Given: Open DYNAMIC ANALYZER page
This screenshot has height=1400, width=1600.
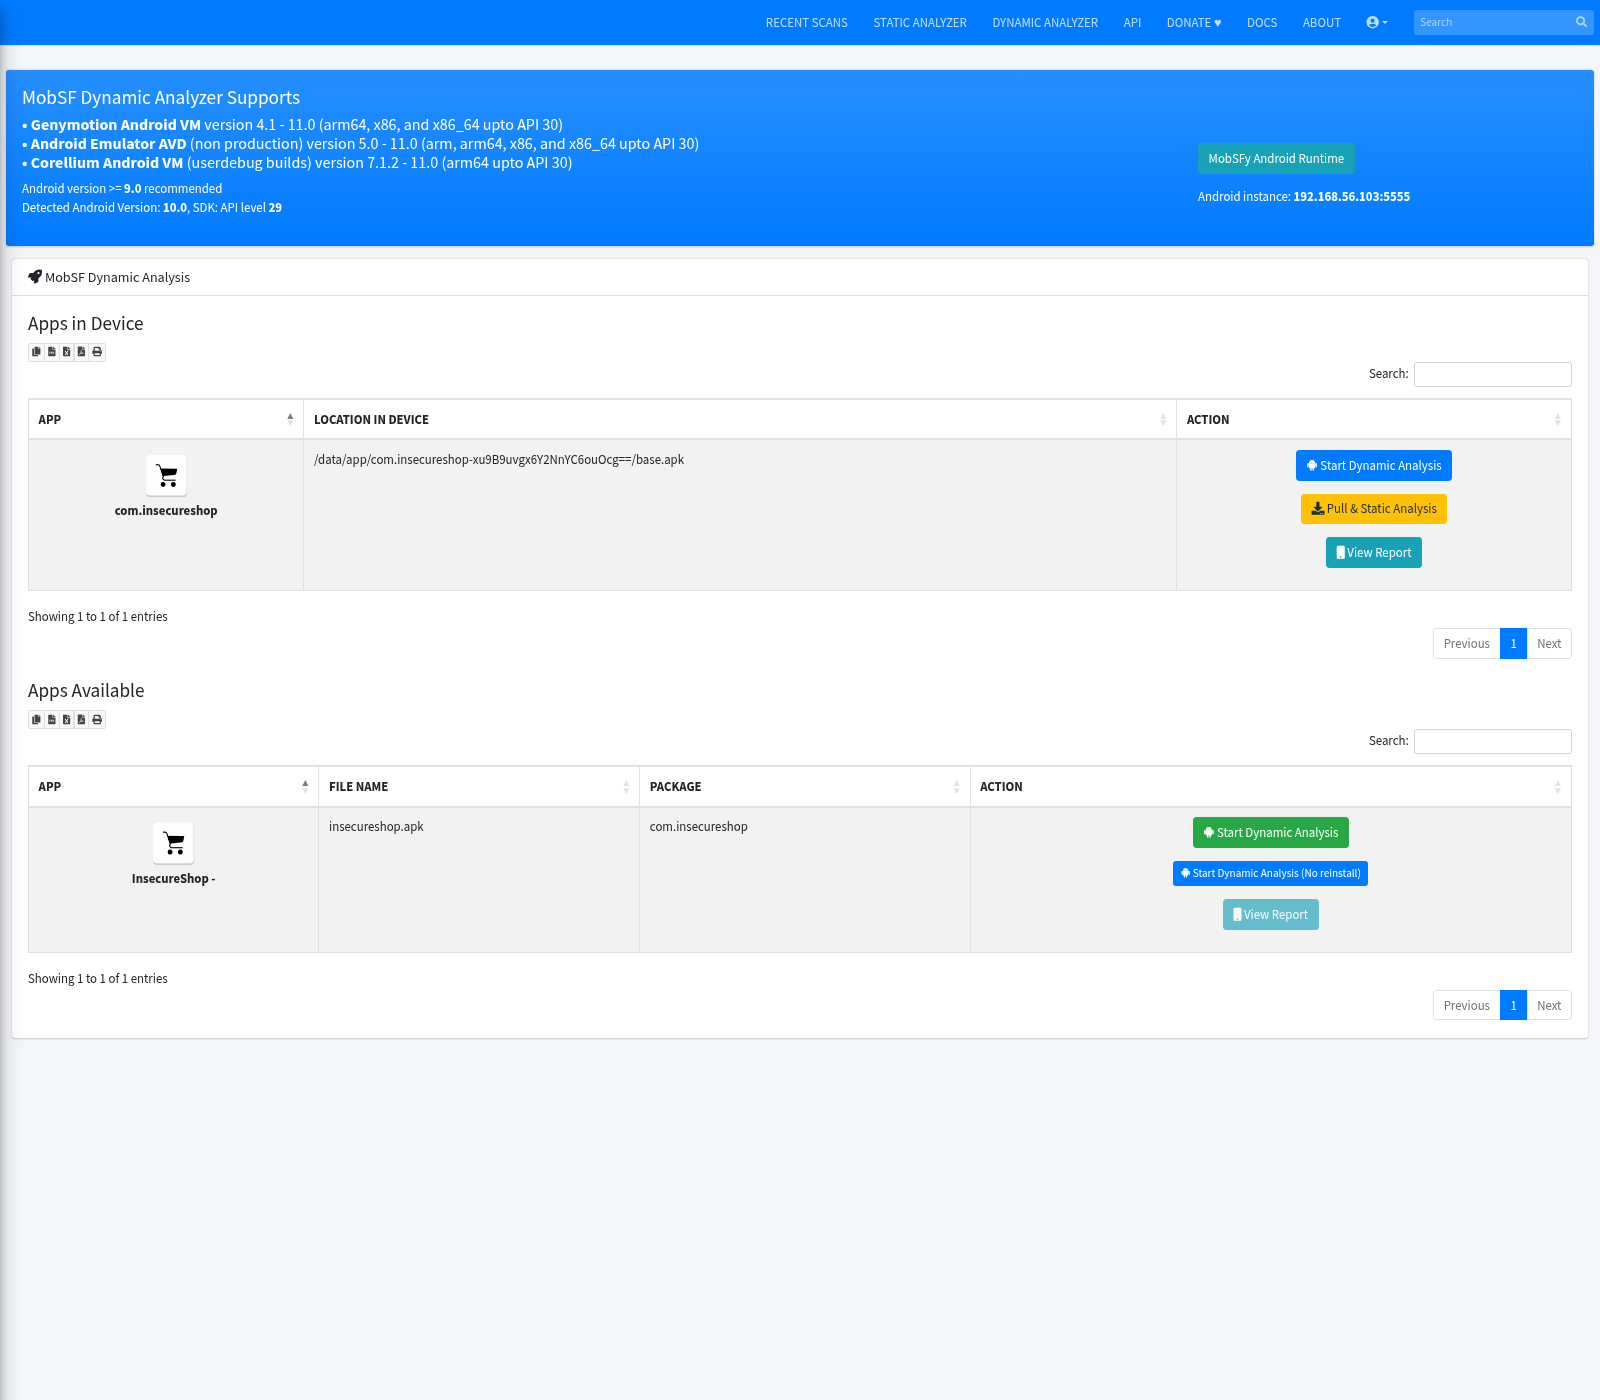Looking at the screenshot, I should [x=1045, y=22].
